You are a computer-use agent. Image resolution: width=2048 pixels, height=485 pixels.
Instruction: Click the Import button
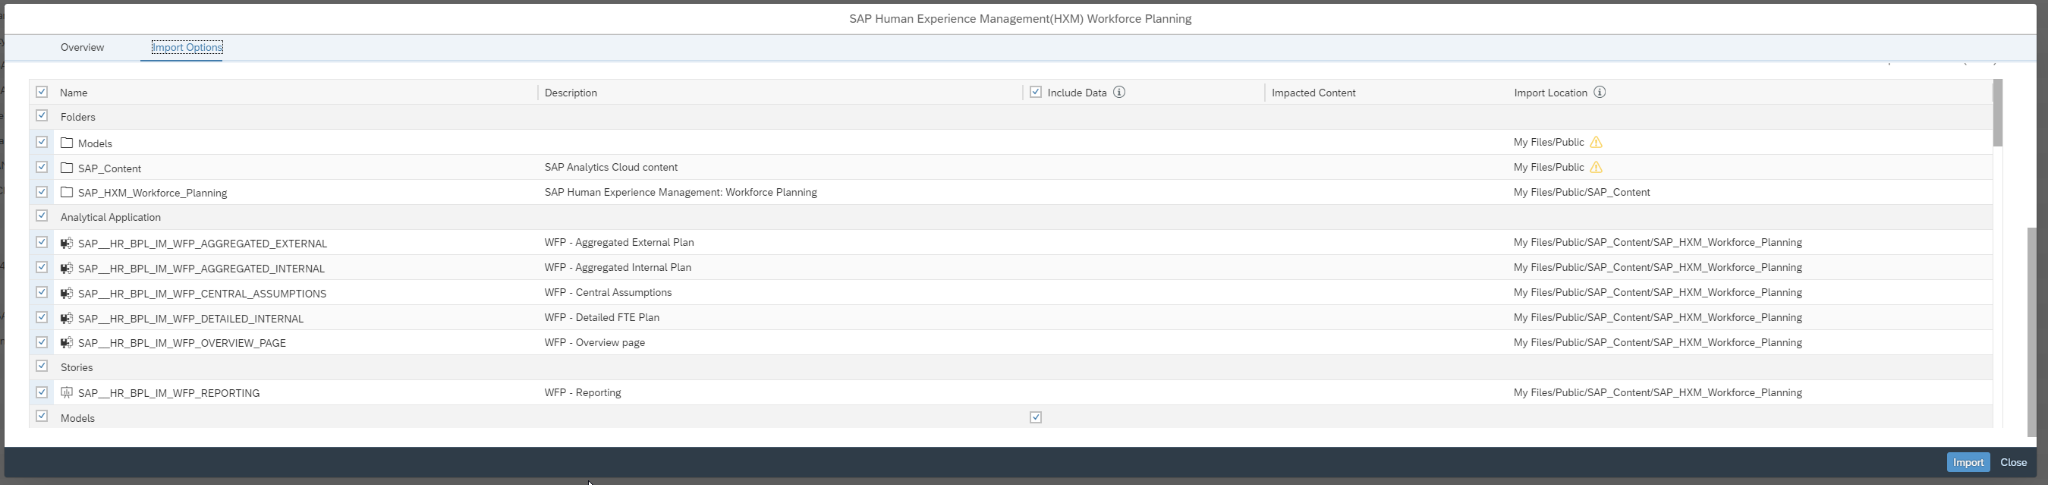coord(1968,462)
